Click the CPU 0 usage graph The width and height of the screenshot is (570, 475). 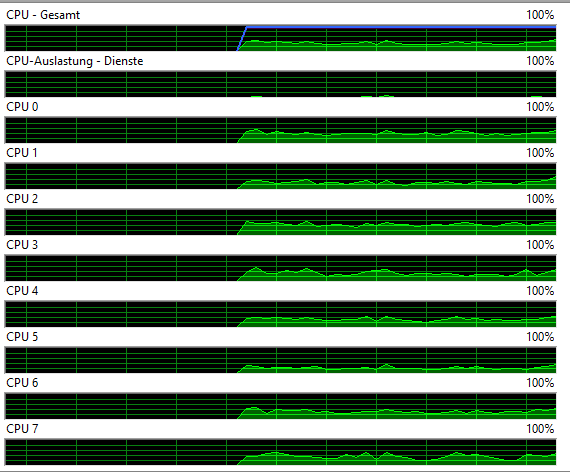click(x=280, y=130)
